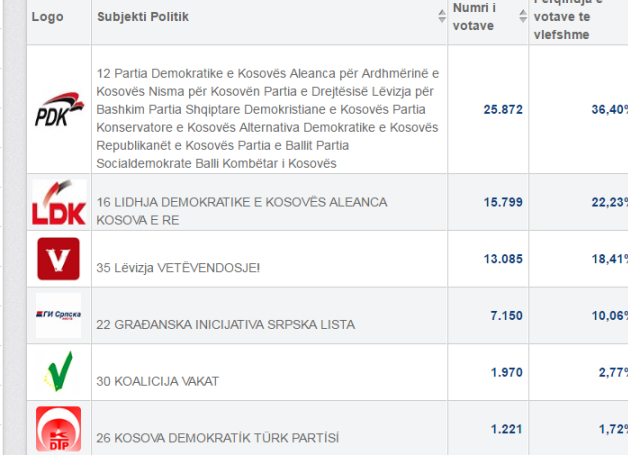Select the 26 Kosova Demokratik Türk Partisi entry
Viewport: 628px width, 455px height.
(217, 438)
